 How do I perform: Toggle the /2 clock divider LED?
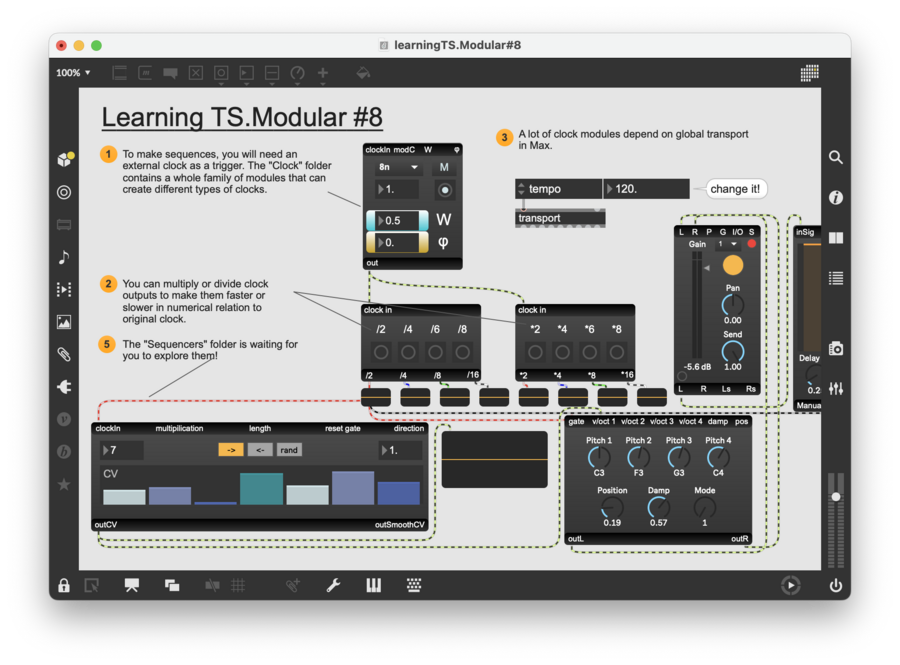(x=381, y=352)
